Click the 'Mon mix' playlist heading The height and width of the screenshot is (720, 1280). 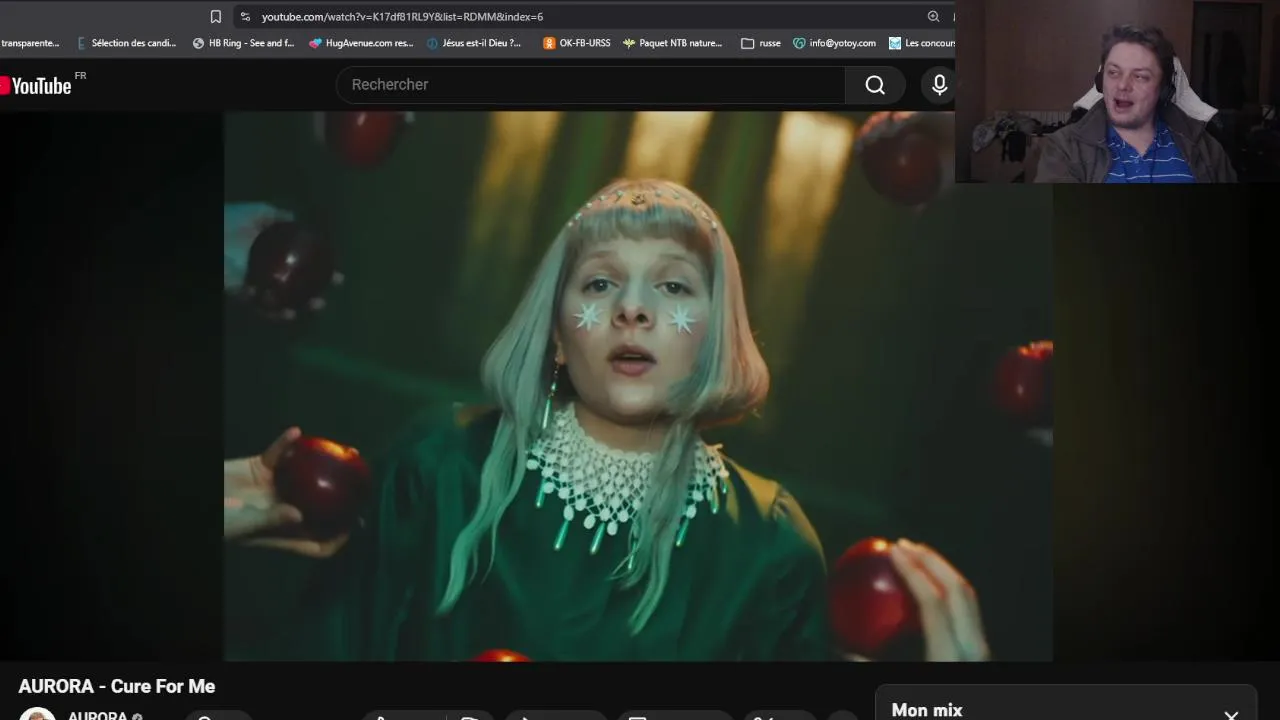927,710
